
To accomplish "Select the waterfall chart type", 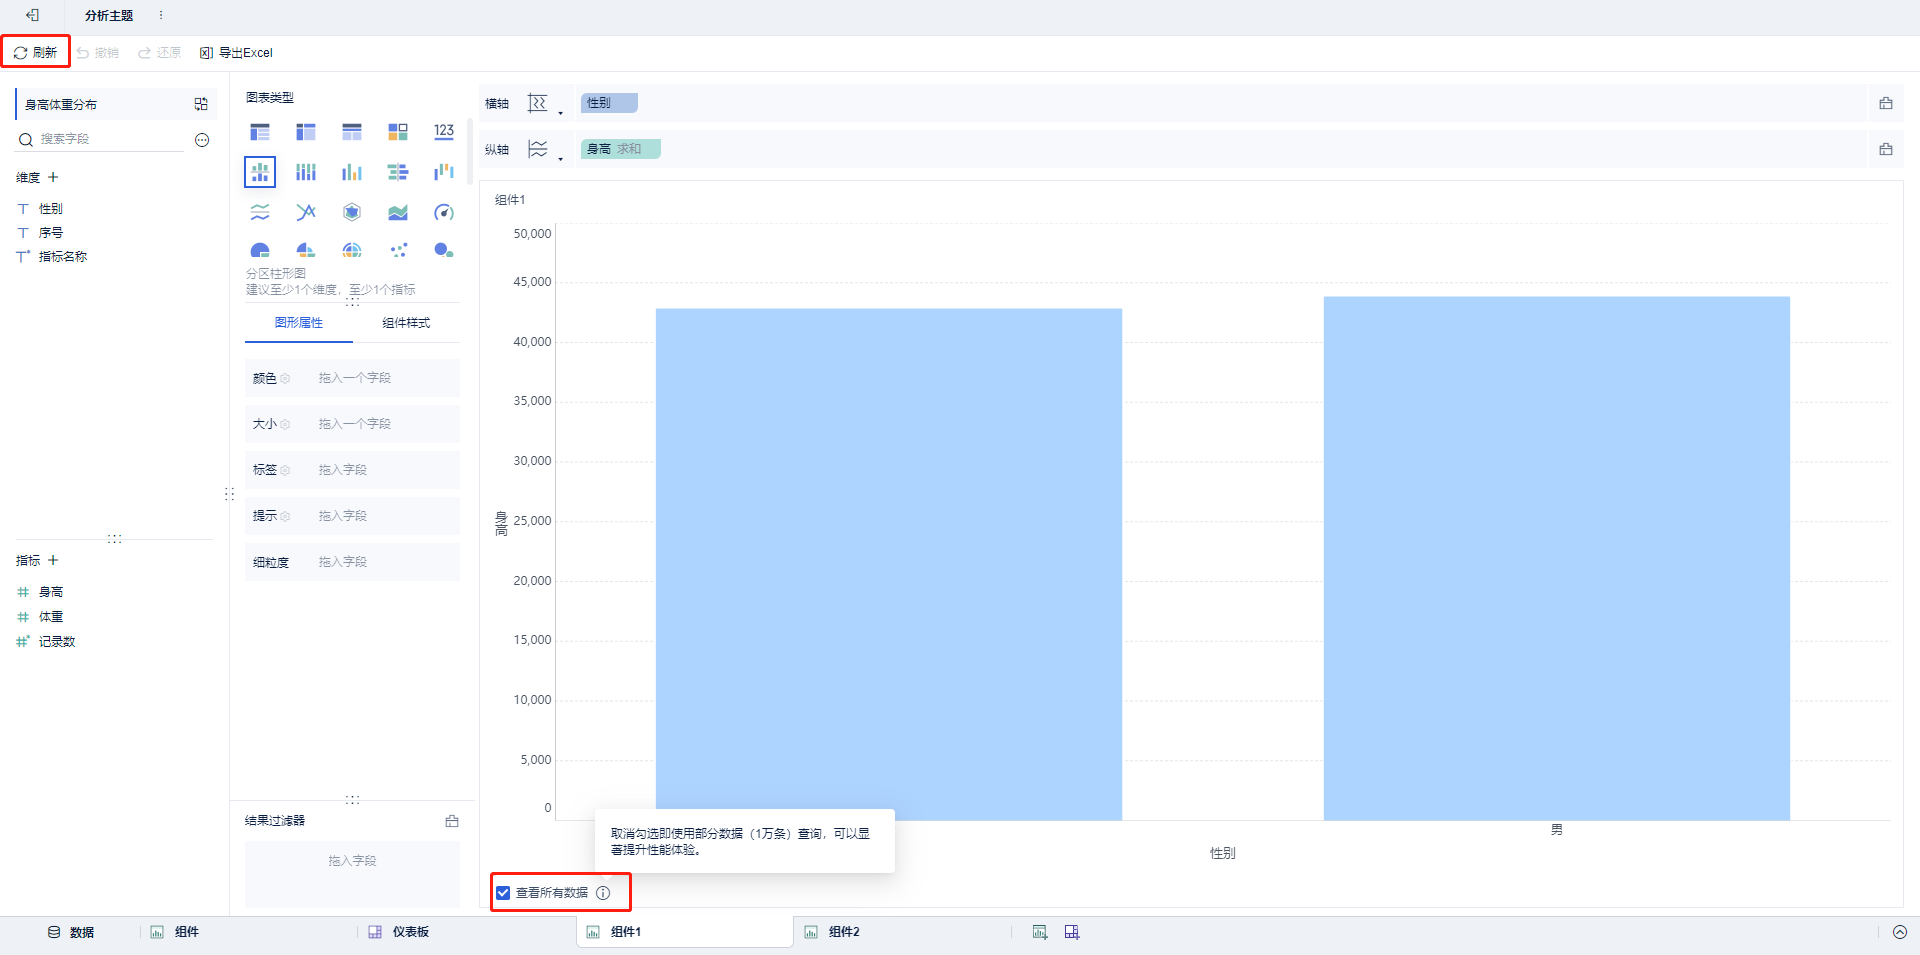I will [x=444, y=172].
